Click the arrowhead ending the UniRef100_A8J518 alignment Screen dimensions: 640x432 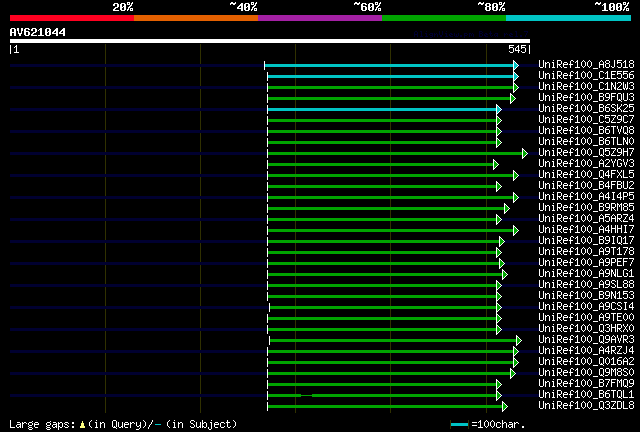click(516, 65)
